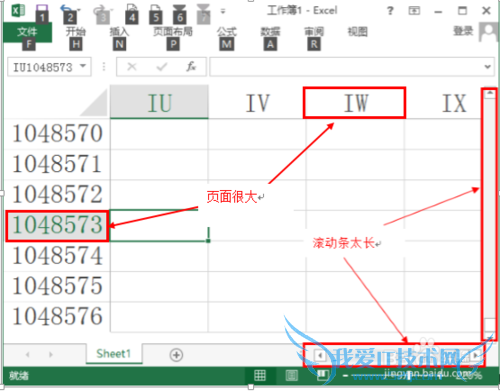Cancel formula entry with X button
The height and width of the screenshot is (391, 500).
(x=132, y=67)
